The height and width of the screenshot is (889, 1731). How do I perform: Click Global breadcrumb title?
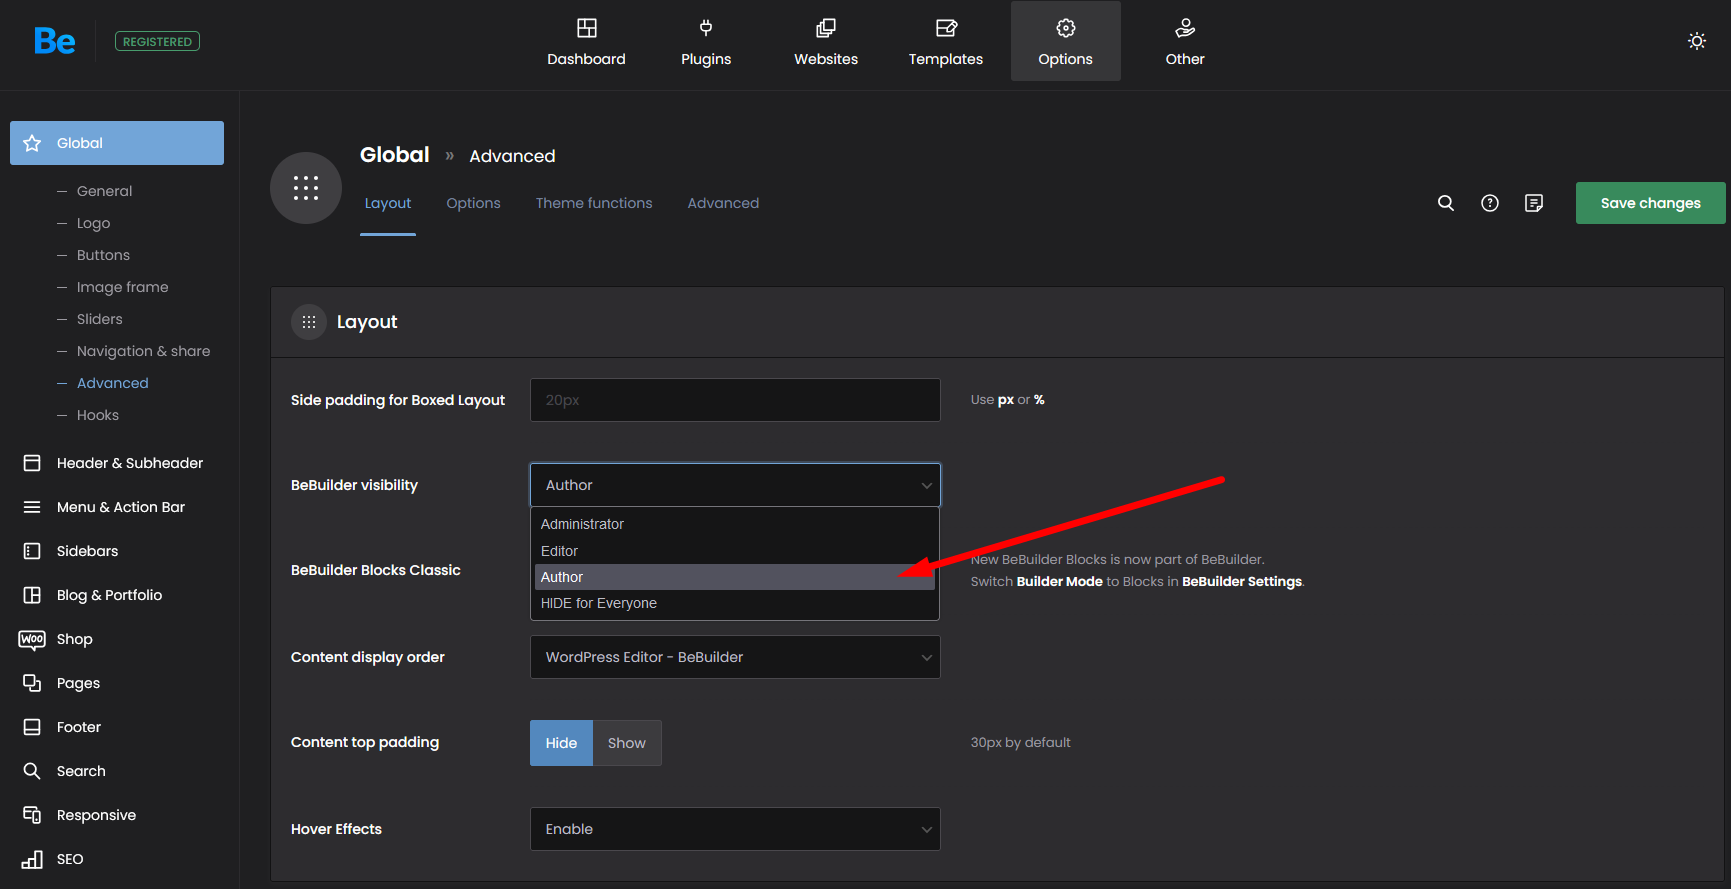pos(395,155)
